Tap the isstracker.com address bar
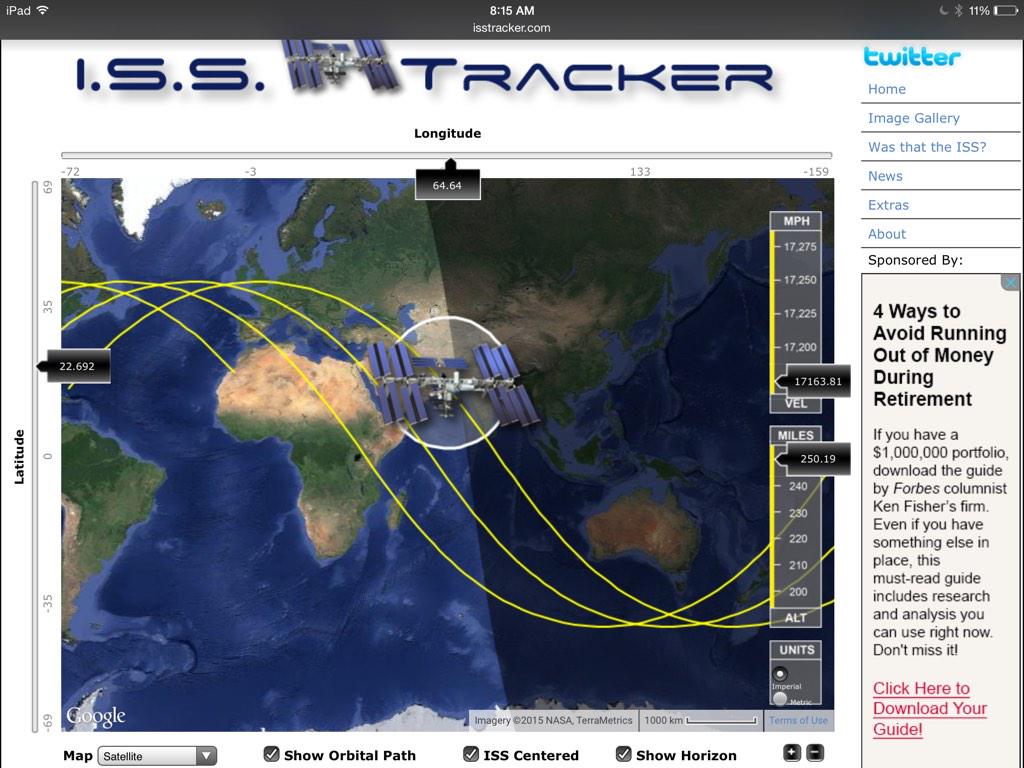This screenshot has width=1024, height=768. 511,28
